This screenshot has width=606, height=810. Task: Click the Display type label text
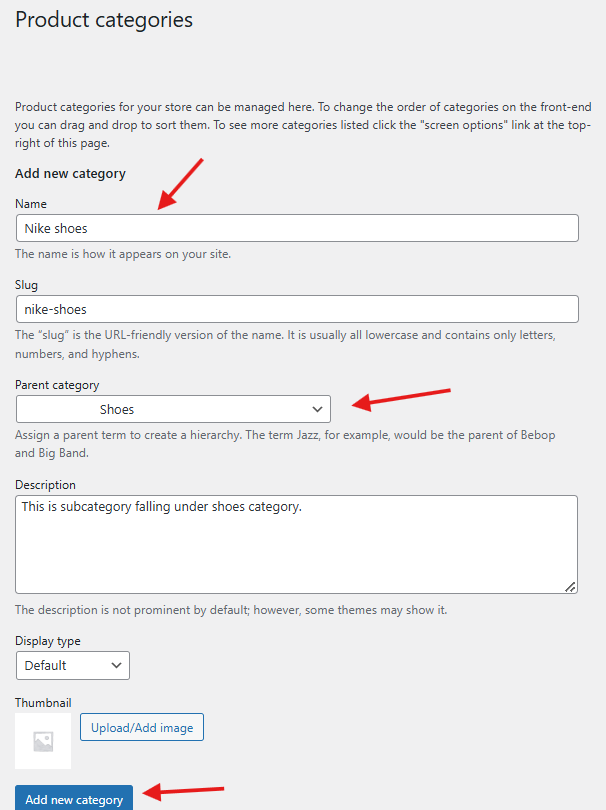[48, 641]
